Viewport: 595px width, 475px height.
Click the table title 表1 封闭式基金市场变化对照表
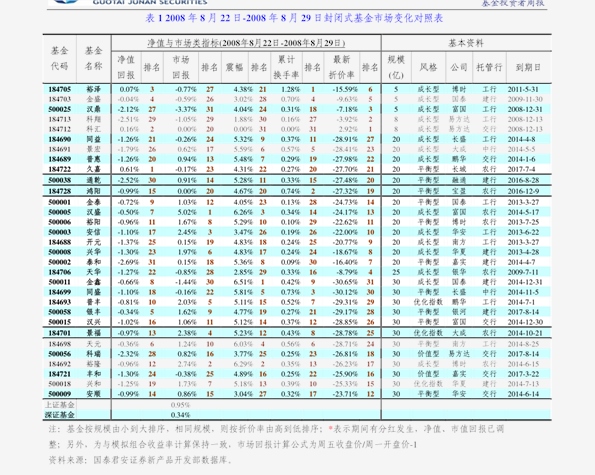294,18
